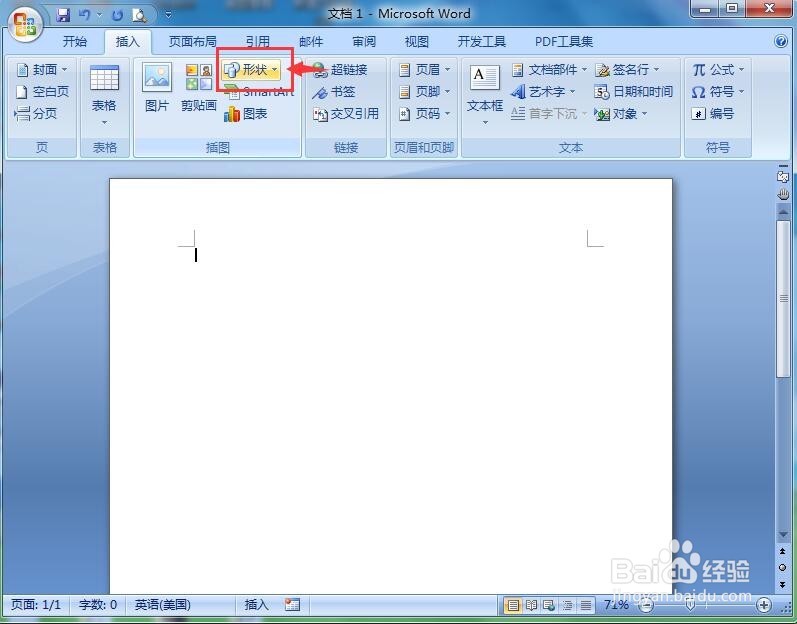Open the 表格 table dropdown
Viewport: 797px width, 624px height.
(104, 95)
